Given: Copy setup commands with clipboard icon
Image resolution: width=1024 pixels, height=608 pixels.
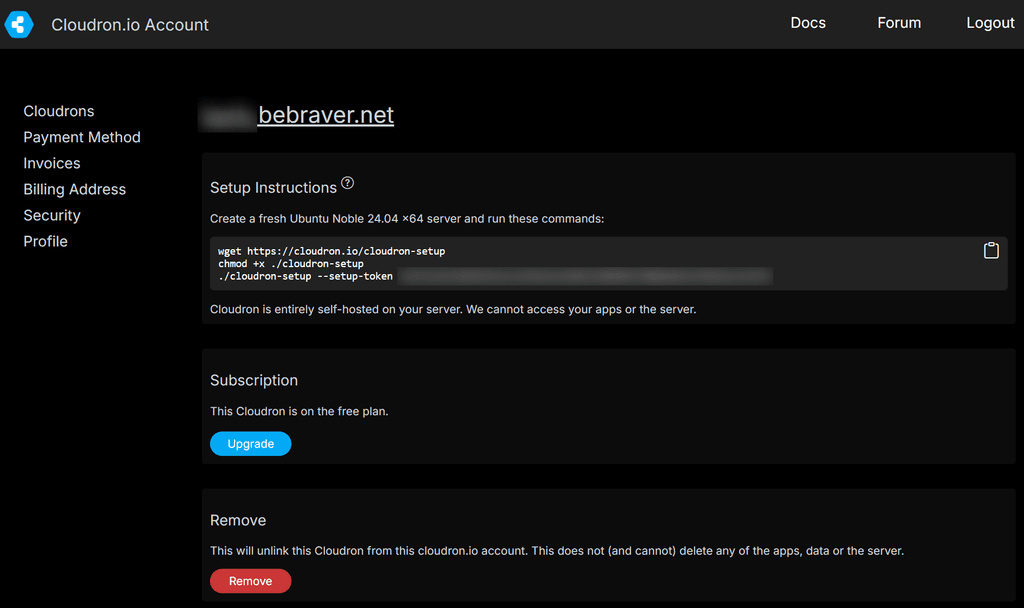Looking at the screenshot, I should (x=990, y=251).
